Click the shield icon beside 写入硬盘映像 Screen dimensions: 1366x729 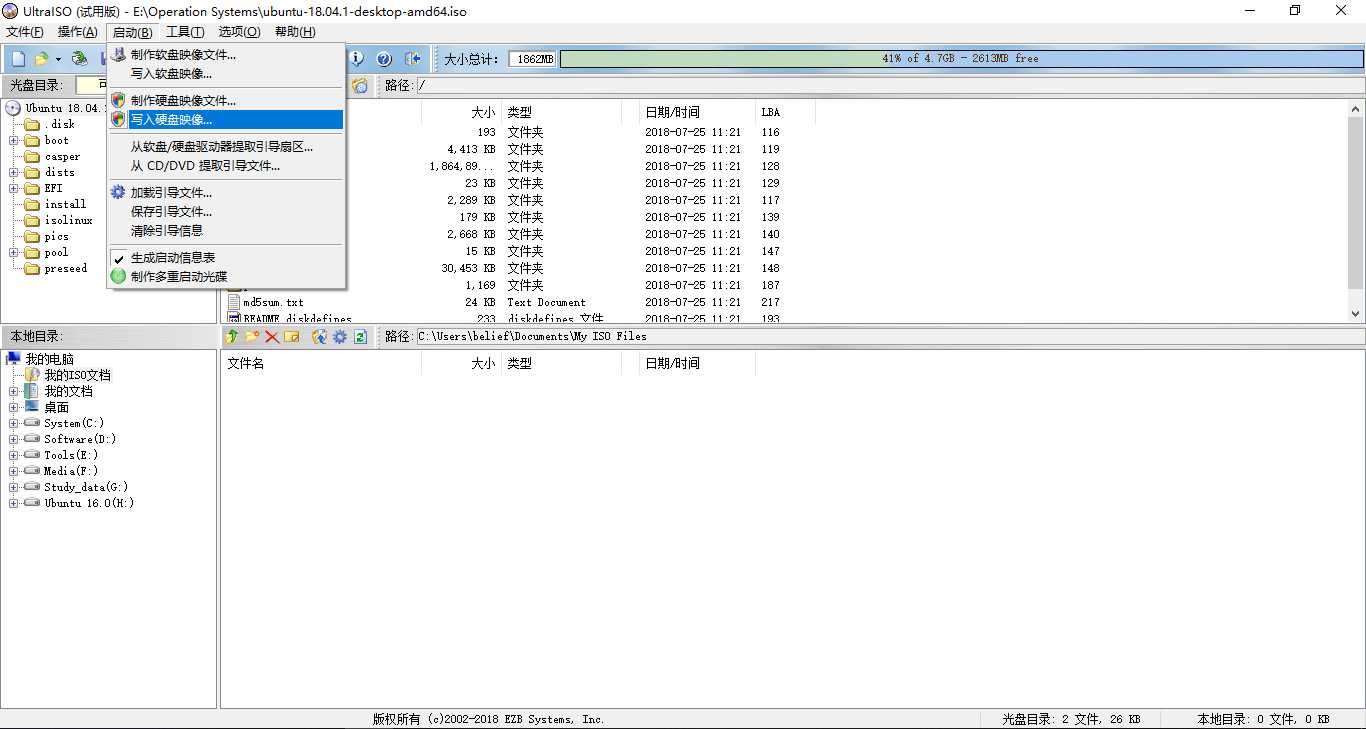(118, 120)
